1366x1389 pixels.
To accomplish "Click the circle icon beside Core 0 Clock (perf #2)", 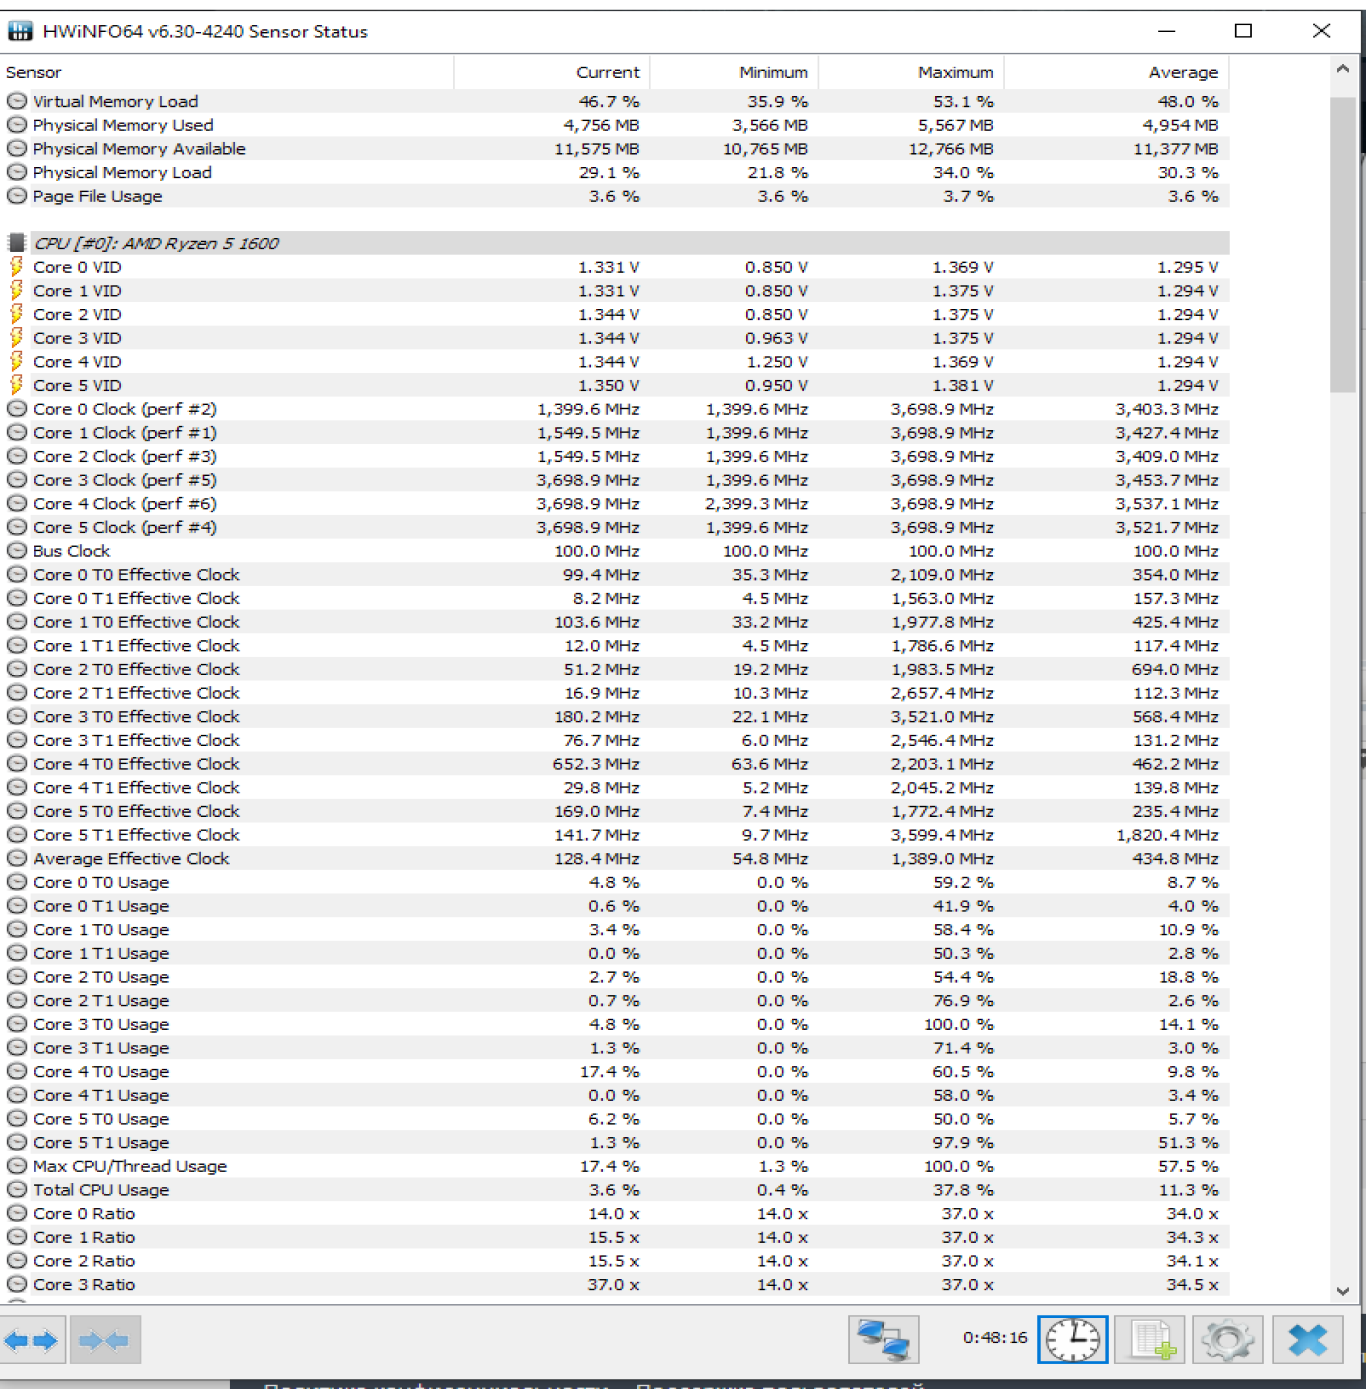I will pos(17,409).
